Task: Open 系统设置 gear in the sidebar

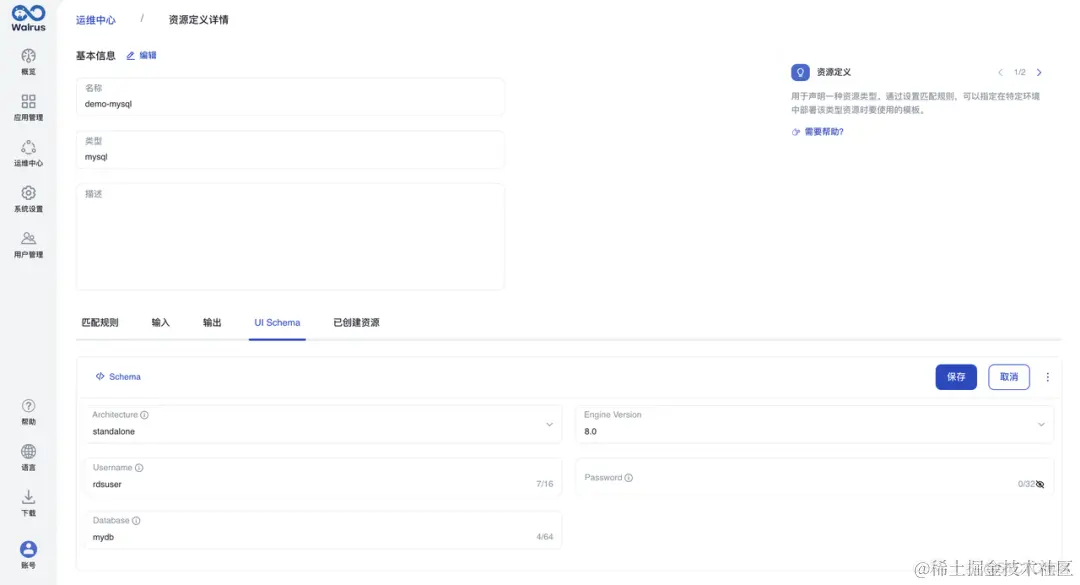Action: pos(28,193)
